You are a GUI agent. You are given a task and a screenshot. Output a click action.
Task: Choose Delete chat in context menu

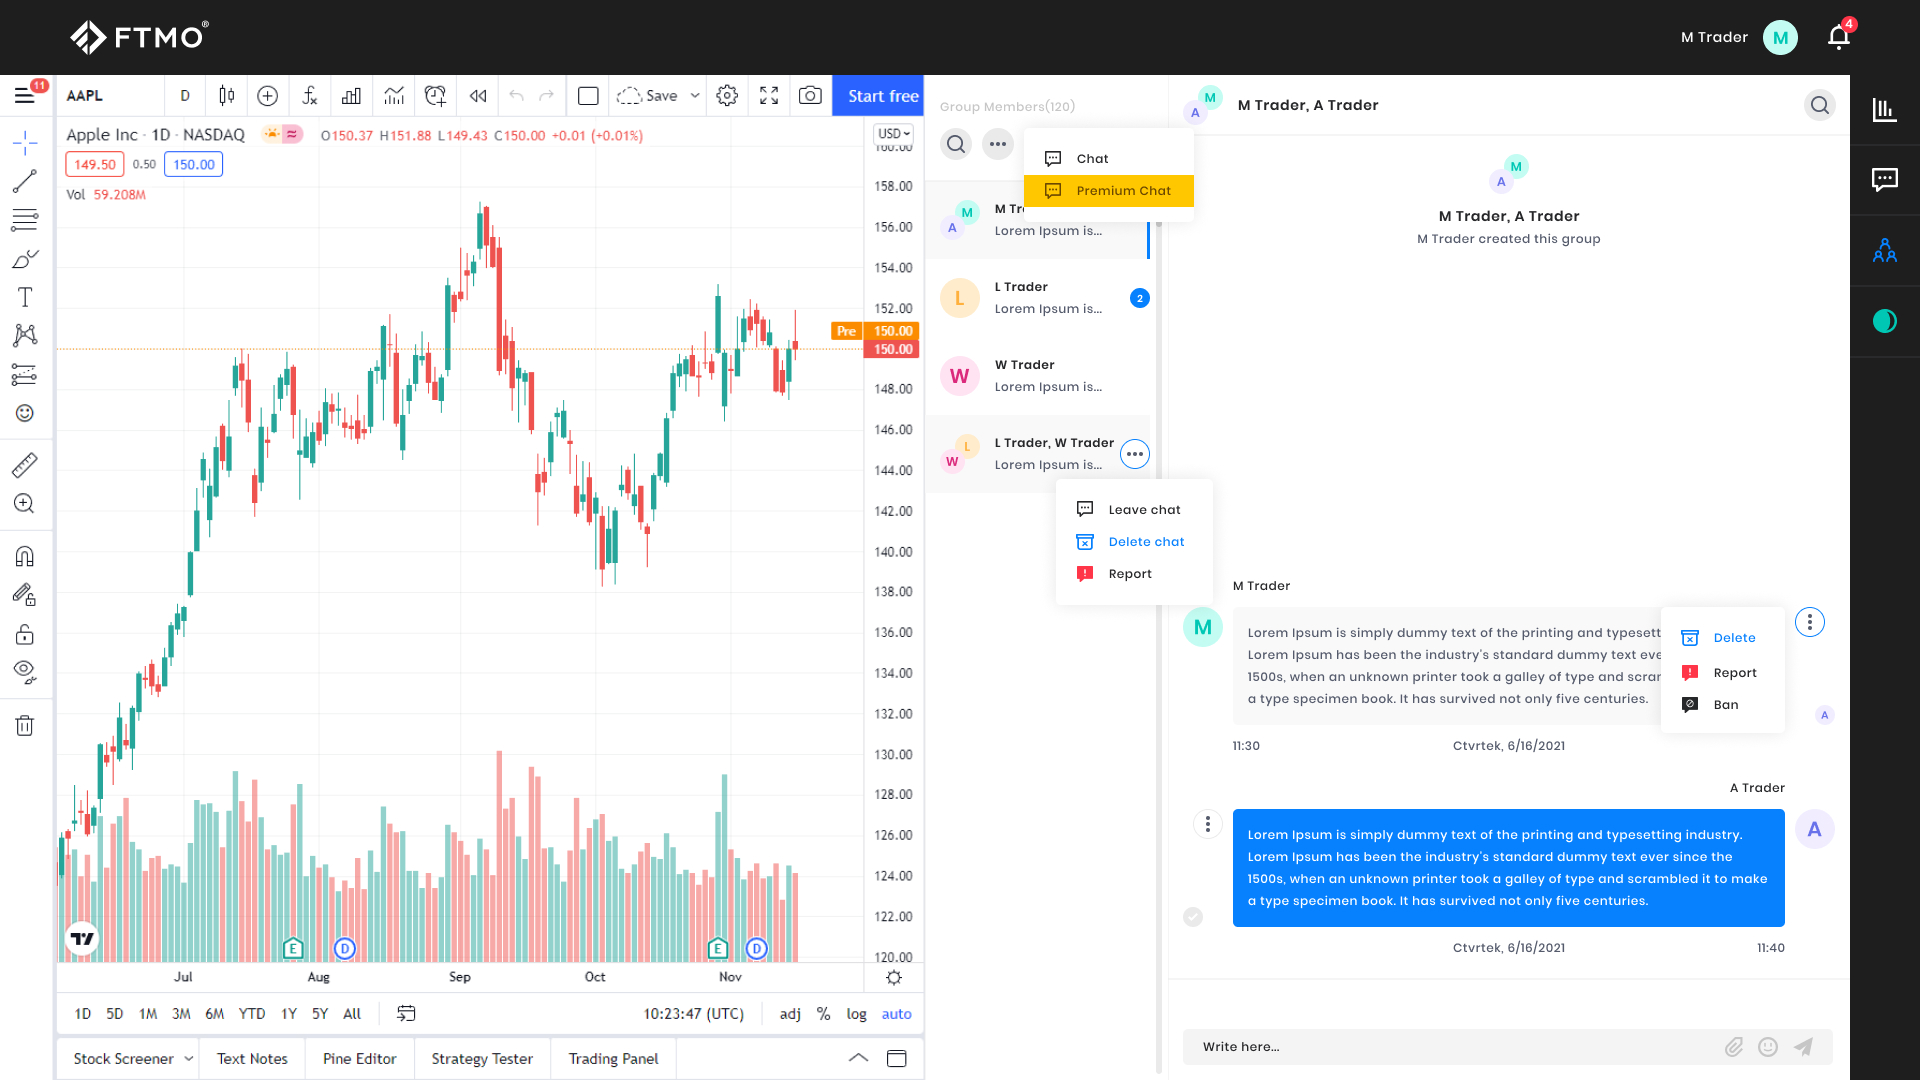[x=1145, y=542]
